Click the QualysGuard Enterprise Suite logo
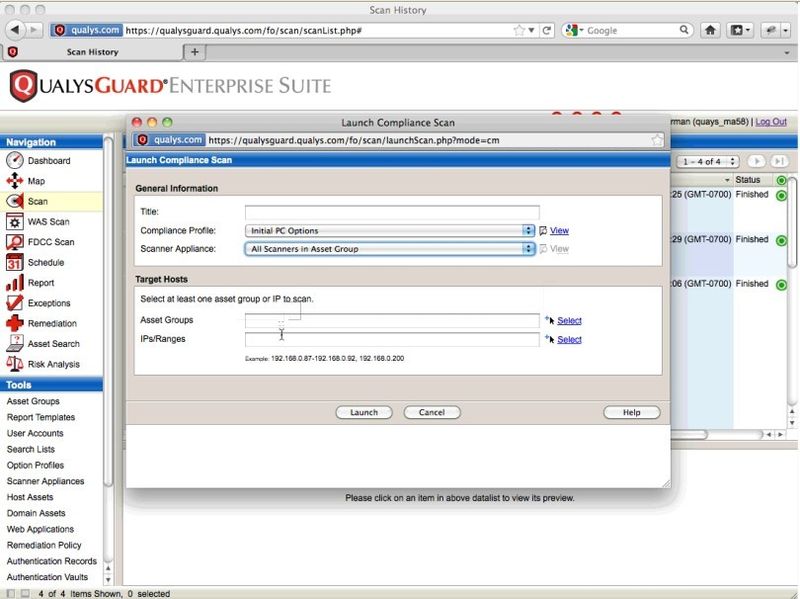This screenshot has width=800, height=599. (x=170, y=86)
